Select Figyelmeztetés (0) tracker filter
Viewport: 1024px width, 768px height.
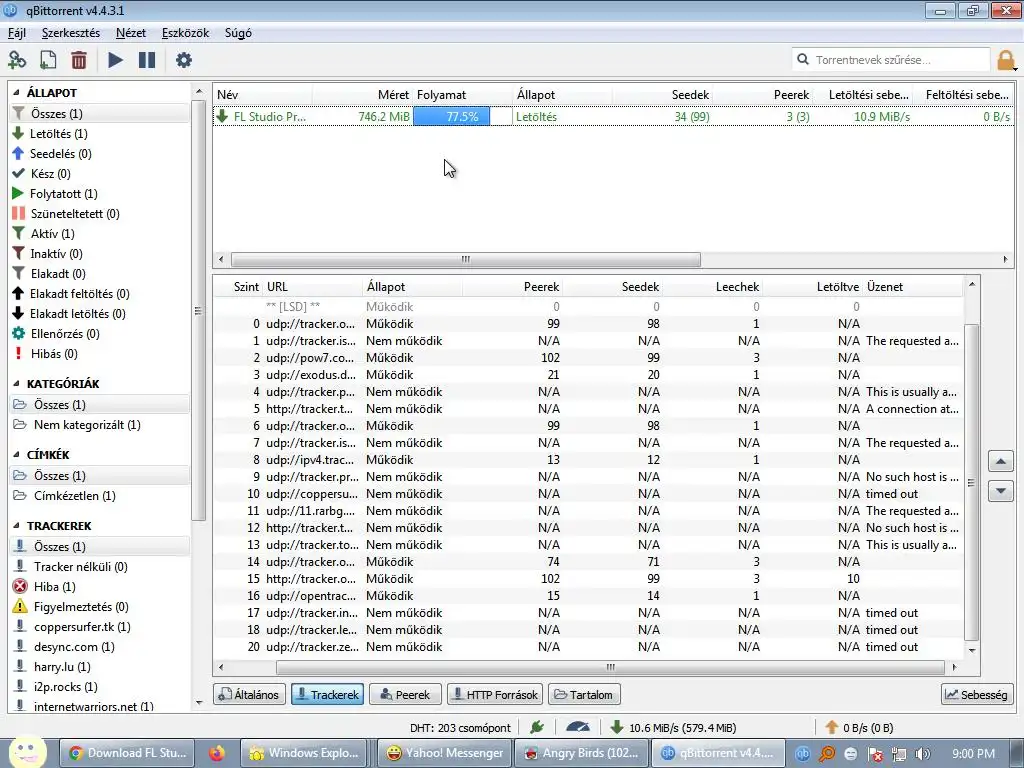click(100, 607)
